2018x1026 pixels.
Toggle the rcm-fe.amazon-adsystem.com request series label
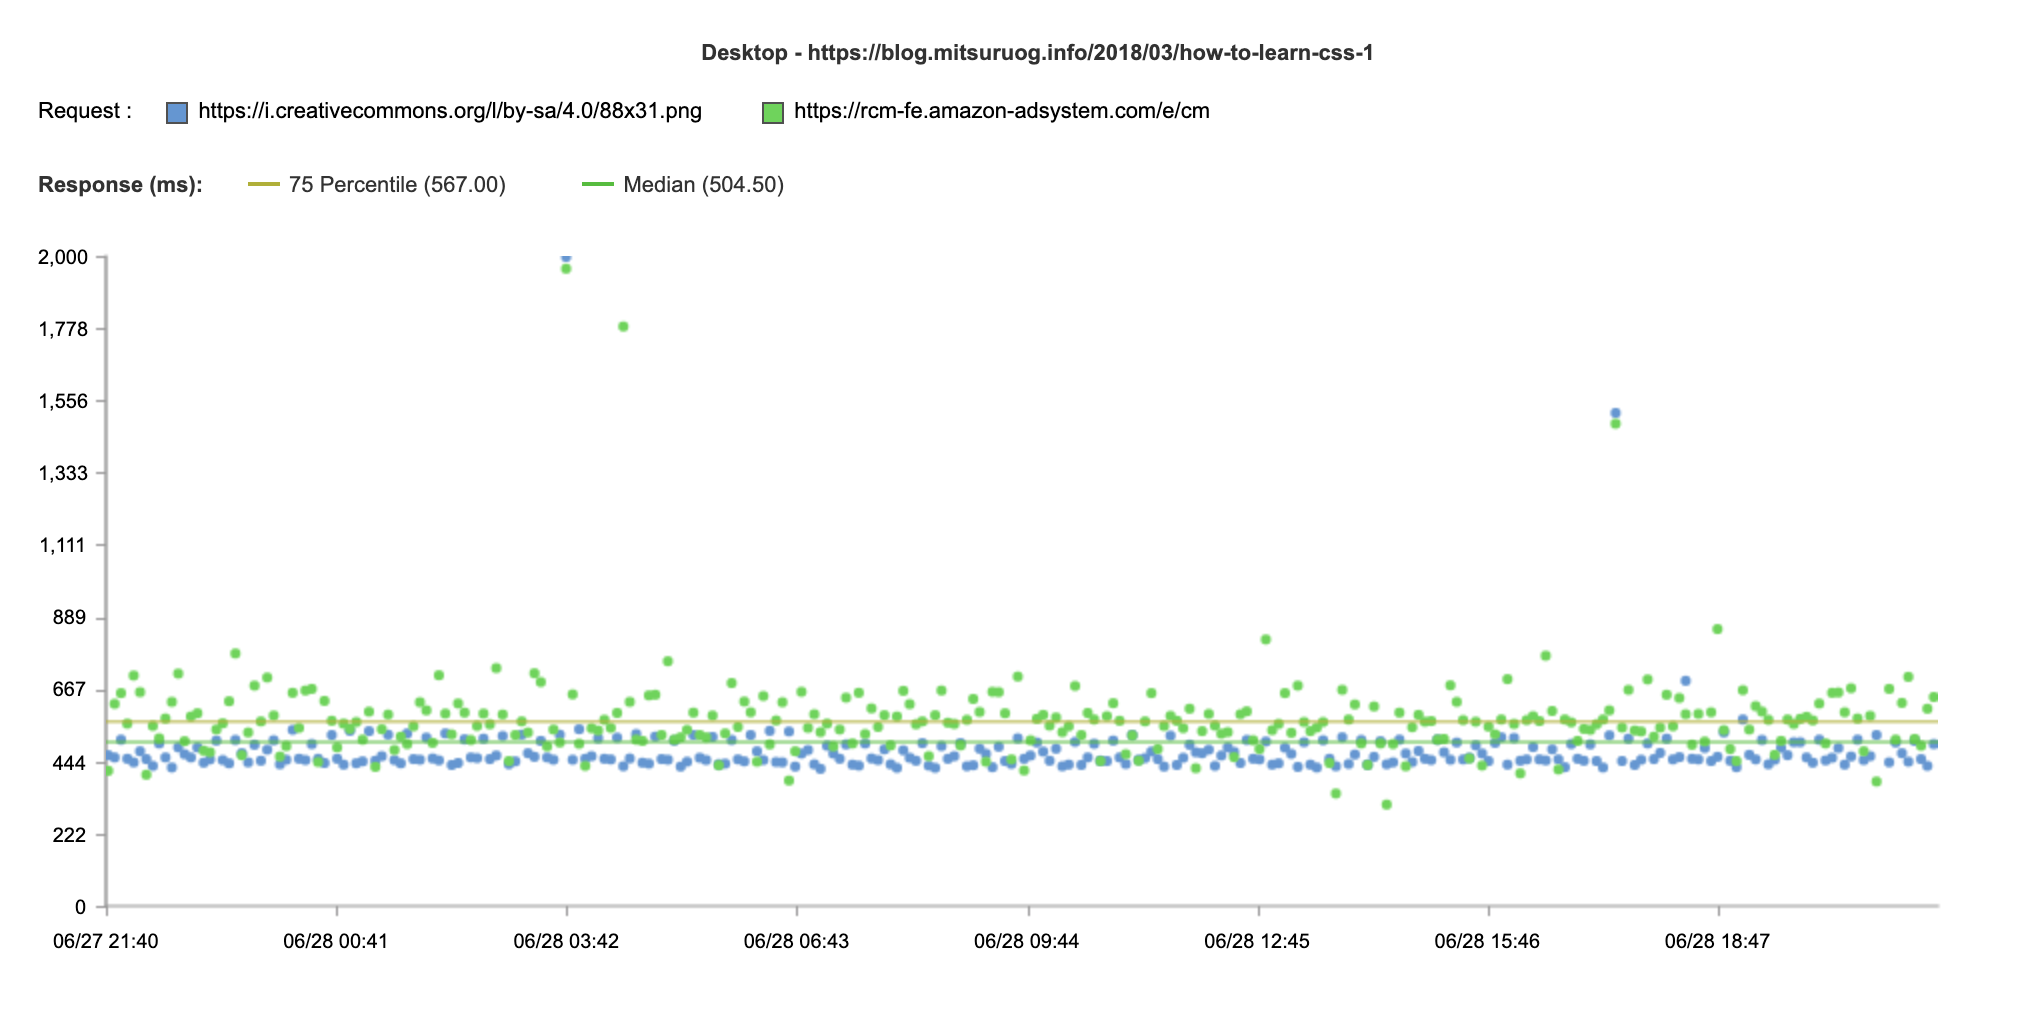coord(1001,111)
